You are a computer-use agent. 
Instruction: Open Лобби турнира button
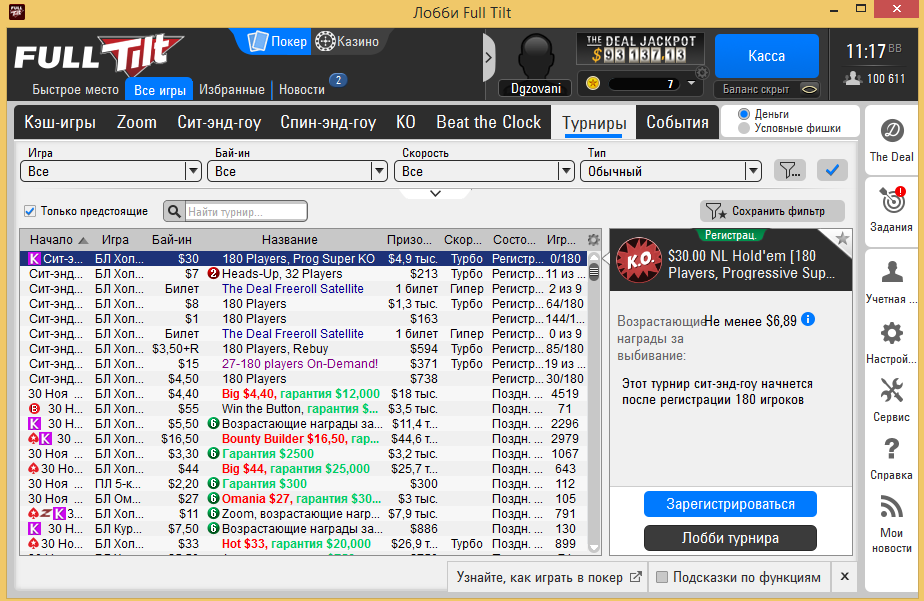point(730,538)
